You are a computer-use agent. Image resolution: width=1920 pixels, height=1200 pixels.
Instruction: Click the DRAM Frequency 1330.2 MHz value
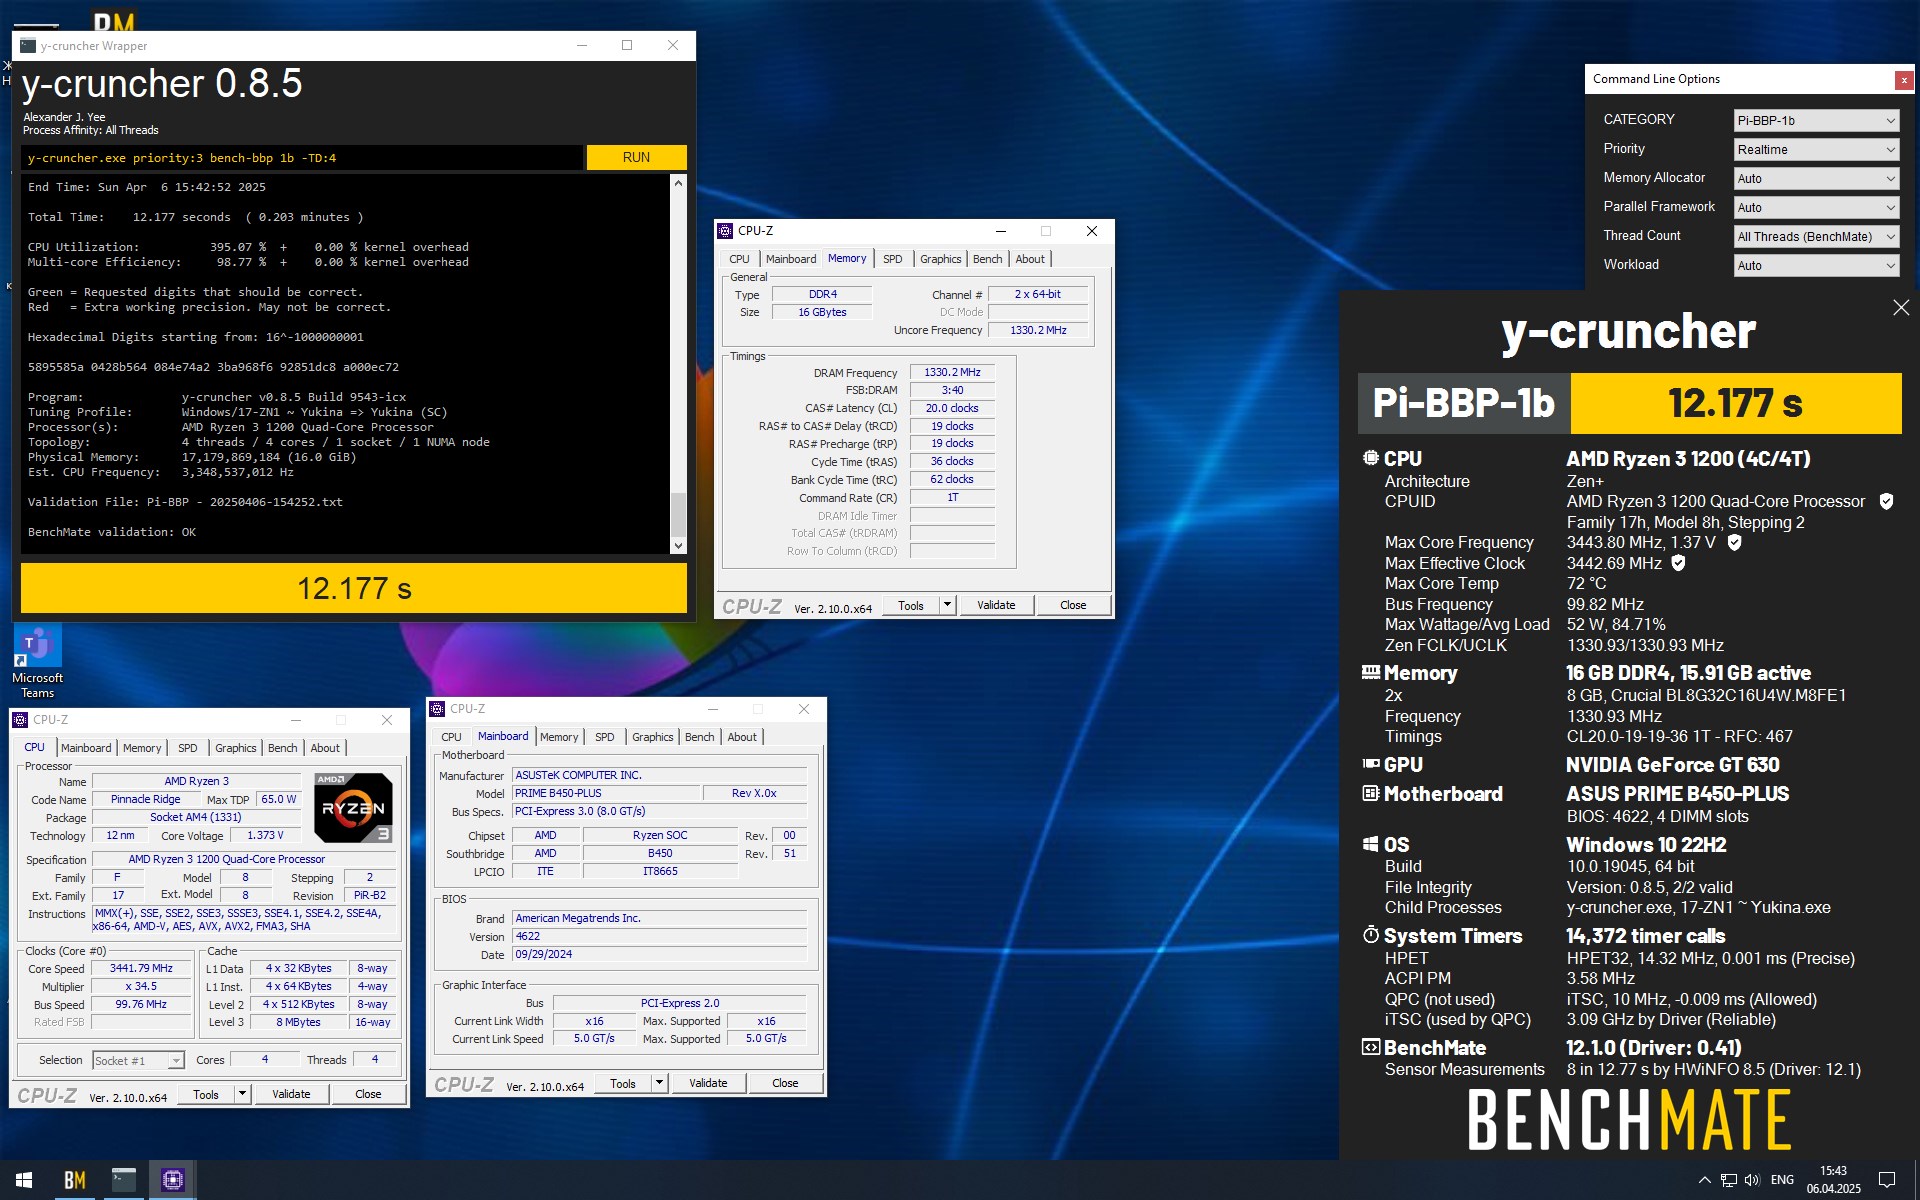pyautogui.click(x=952, y=372)
